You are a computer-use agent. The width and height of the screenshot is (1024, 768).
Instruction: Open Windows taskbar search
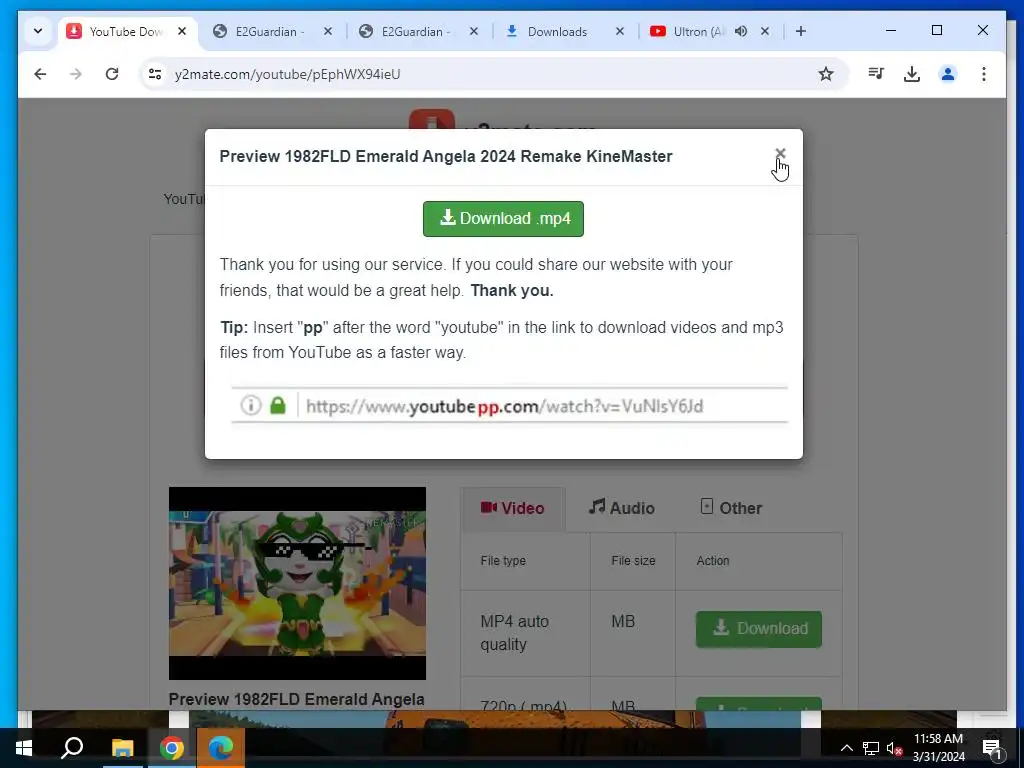click(72, 748)
